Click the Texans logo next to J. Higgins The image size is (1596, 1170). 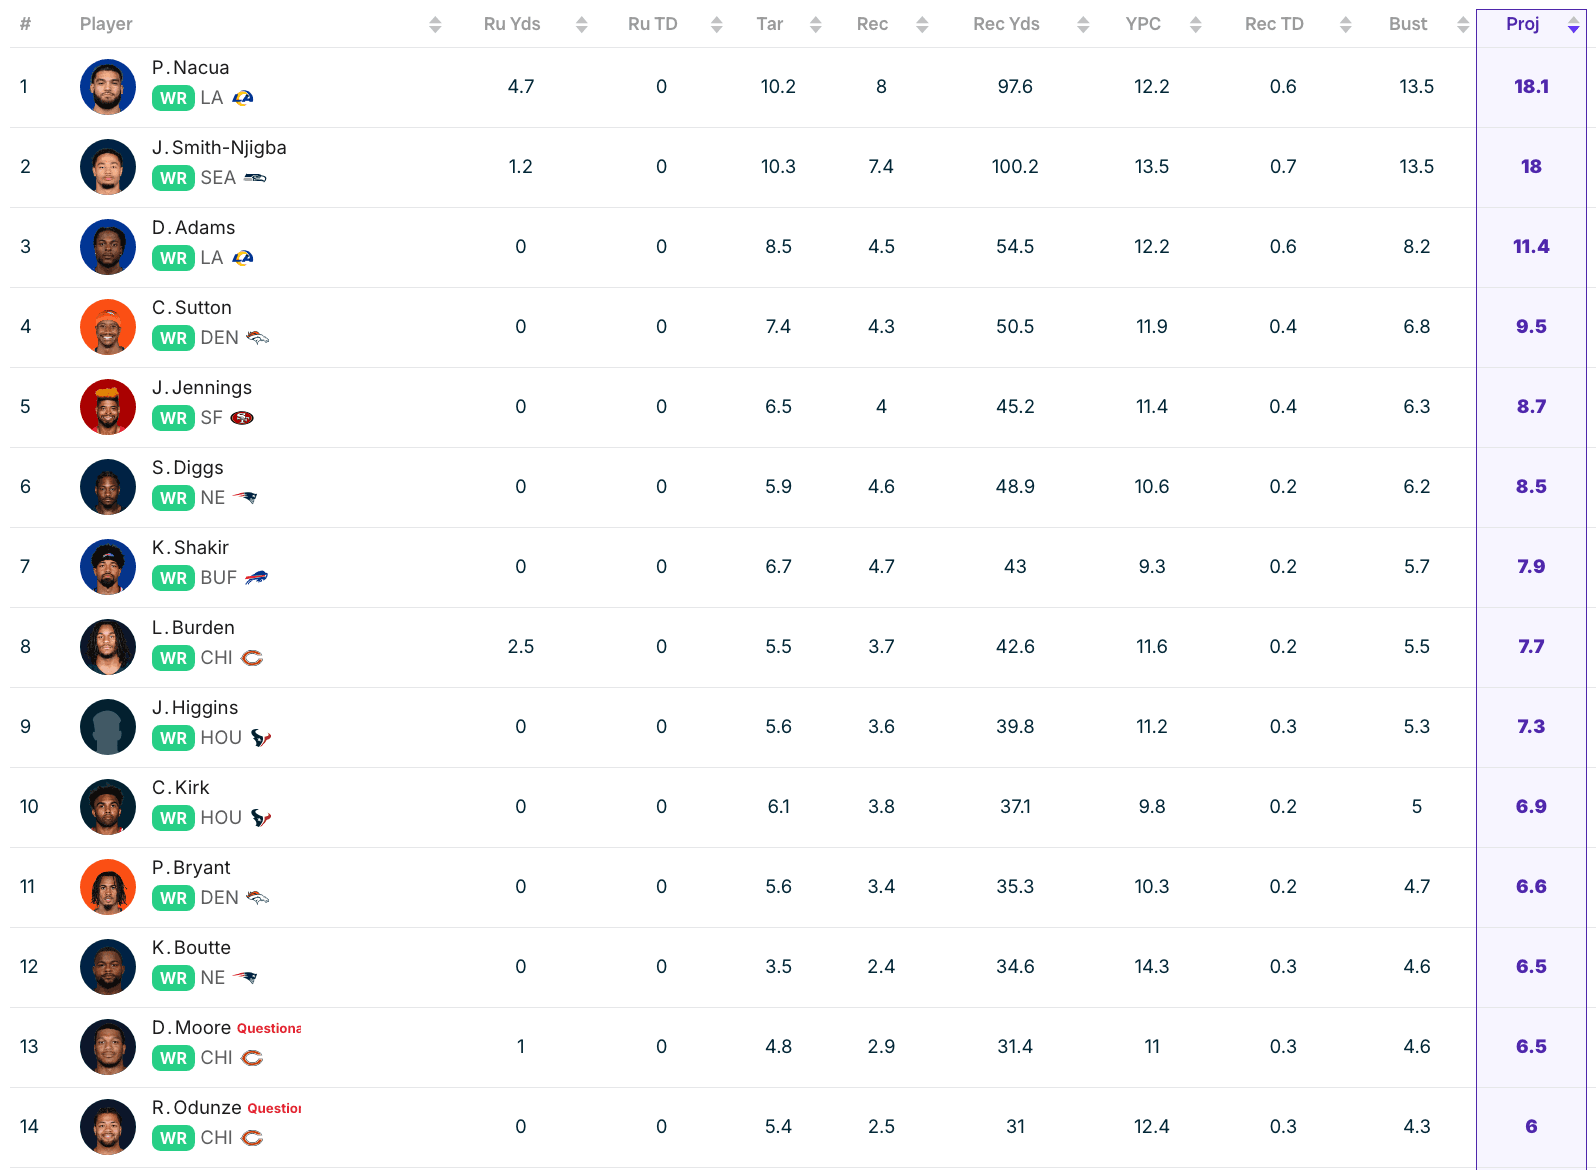[261, 738]
